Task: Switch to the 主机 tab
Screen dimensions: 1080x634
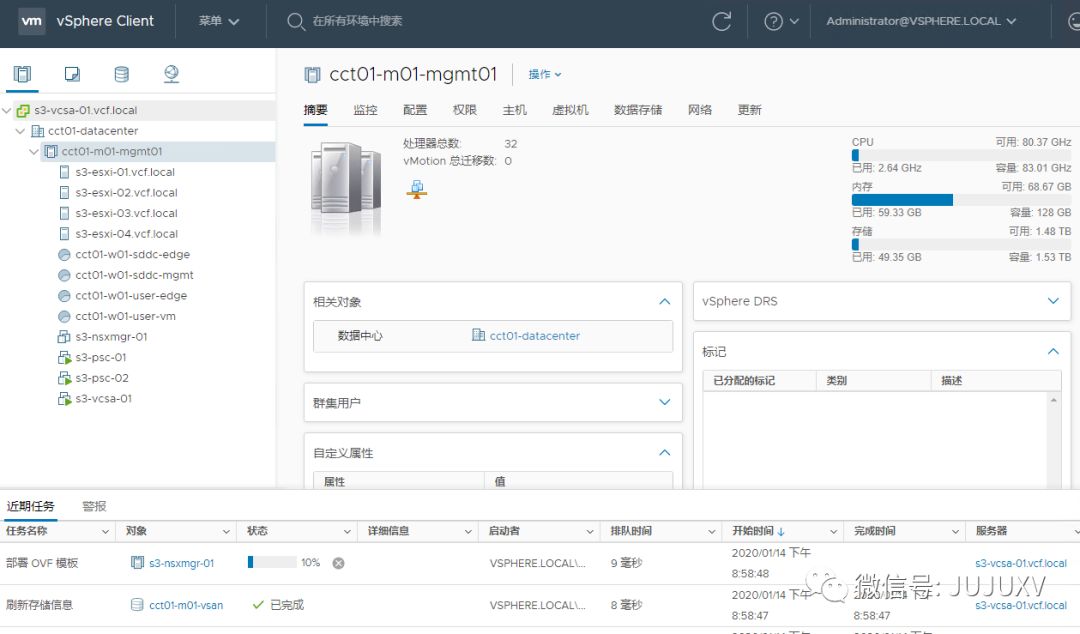Action: (x=514, y=110)
